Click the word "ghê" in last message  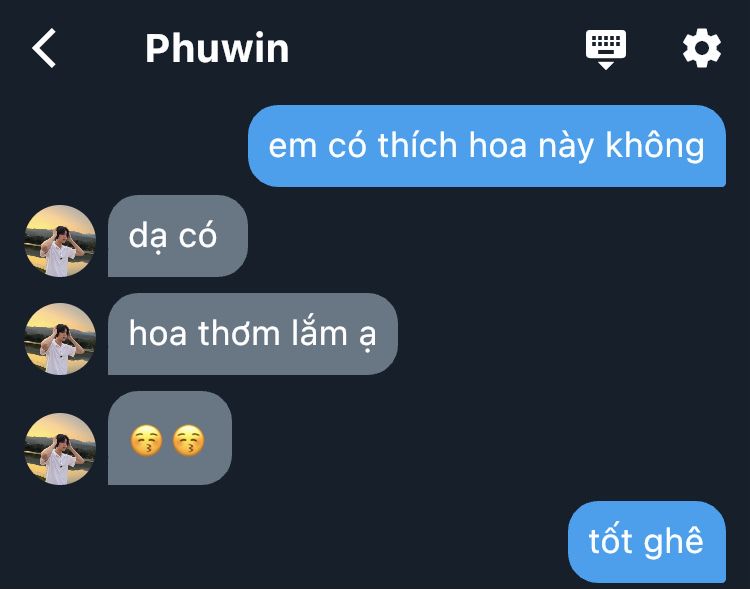point(674,542)
